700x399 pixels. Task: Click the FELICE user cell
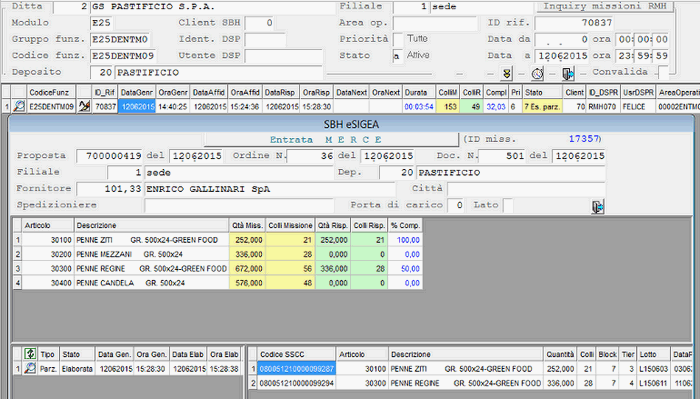pyautogui.click(x=638, y=107)
